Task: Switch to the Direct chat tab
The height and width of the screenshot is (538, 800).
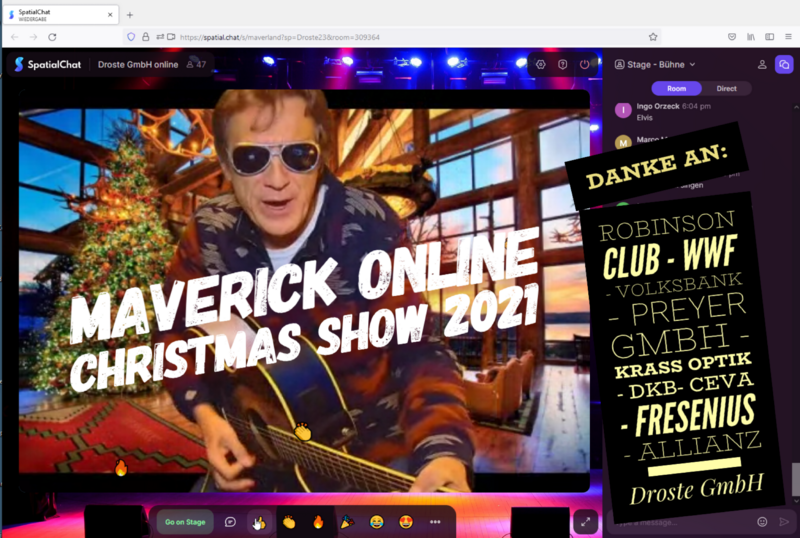Action: tap(726, 88)
